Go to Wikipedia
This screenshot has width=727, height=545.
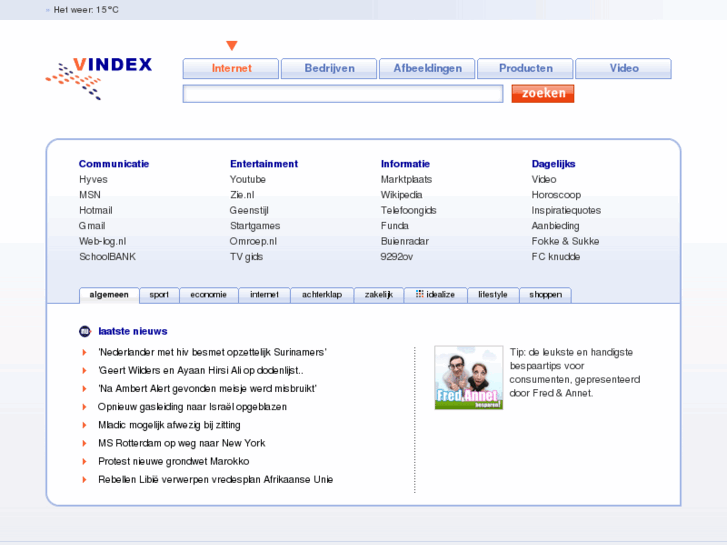coord(402,195)
